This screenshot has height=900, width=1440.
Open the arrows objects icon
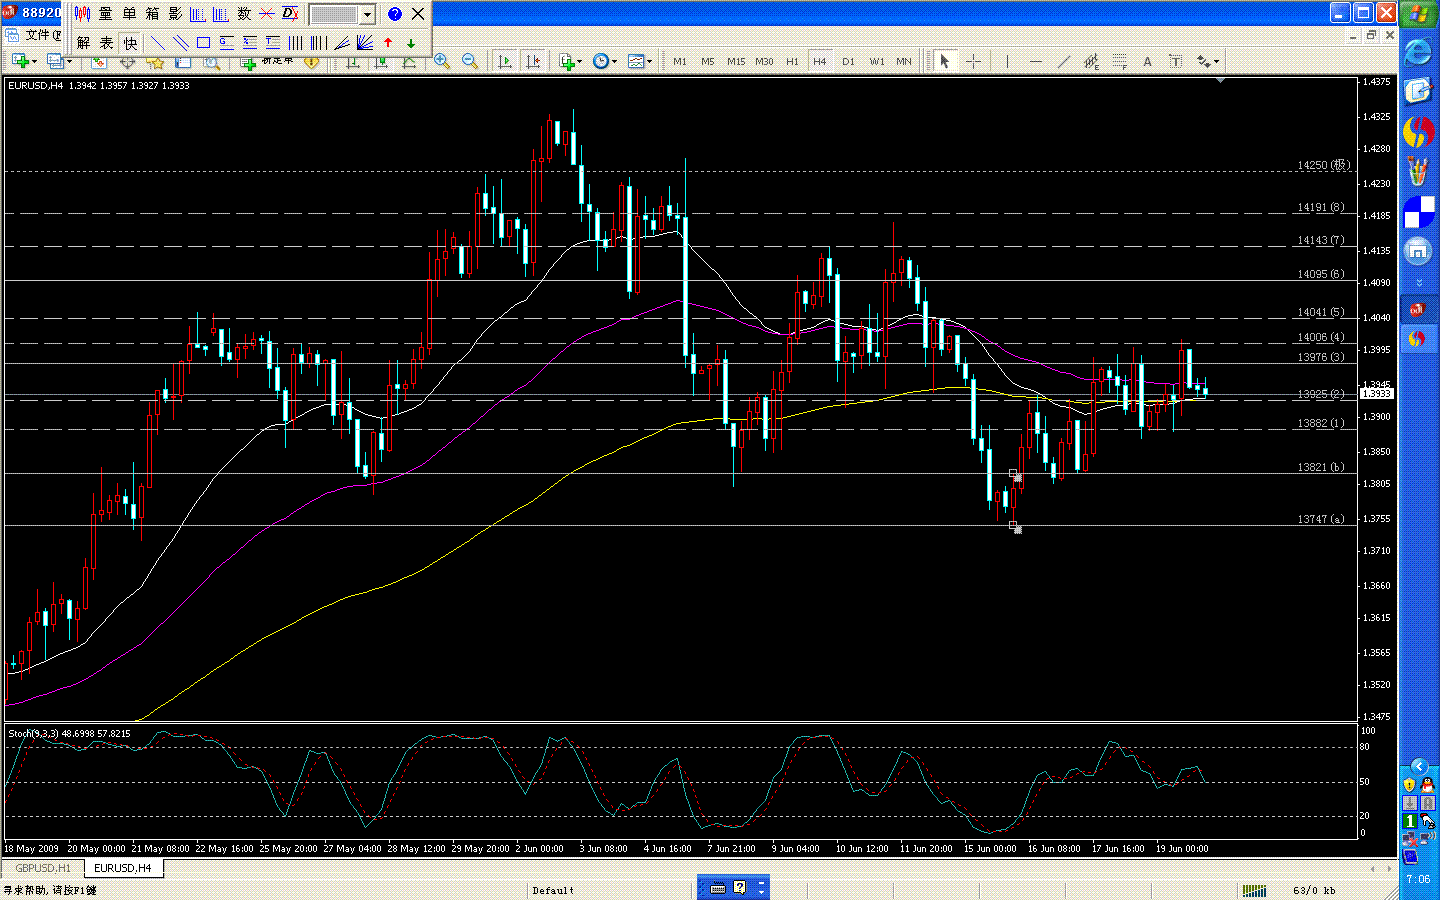[x=1203, y=62]
